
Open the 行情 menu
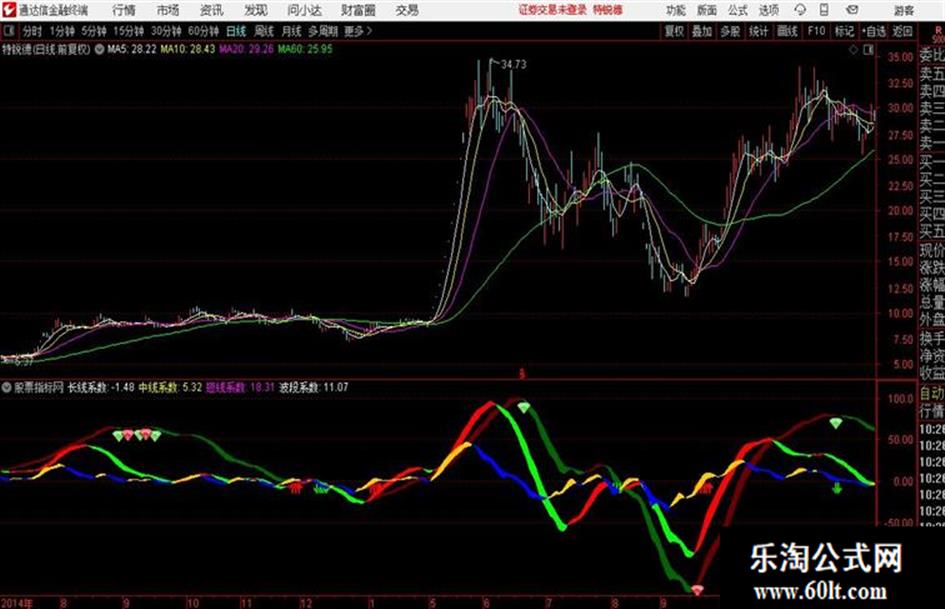point(124,10)
